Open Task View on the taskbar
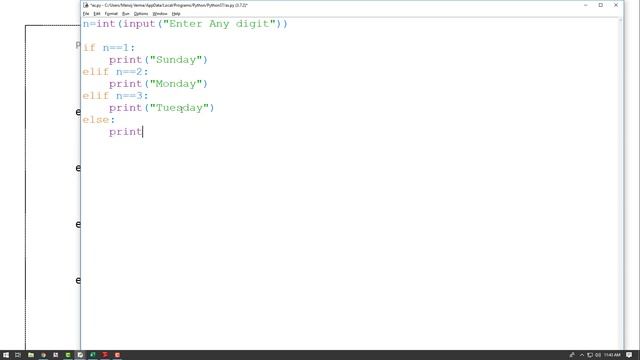640x360 pixels. [x=18, y=355]
